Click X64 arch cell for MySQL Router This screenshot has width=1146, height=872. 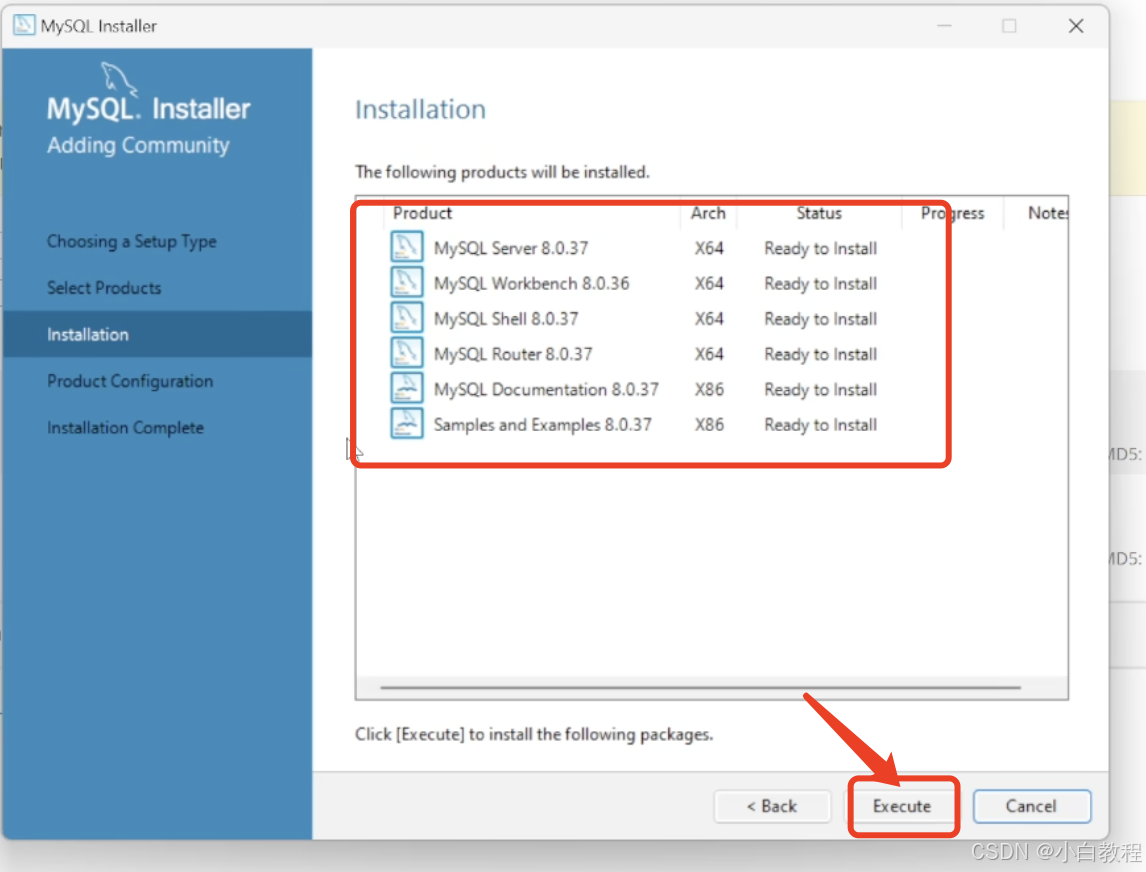coord(709,355)
